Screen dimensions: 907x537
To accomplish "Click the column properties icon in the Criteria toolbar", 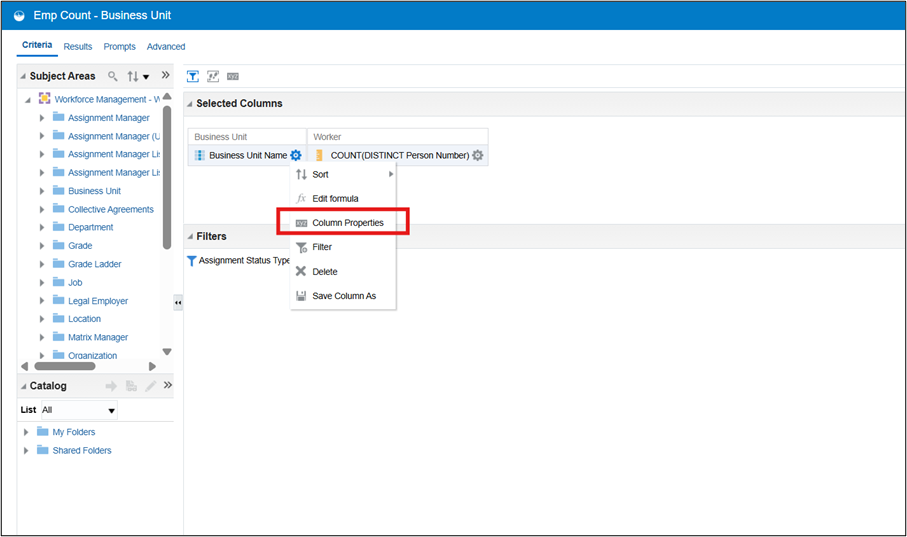I will [233, 76].
